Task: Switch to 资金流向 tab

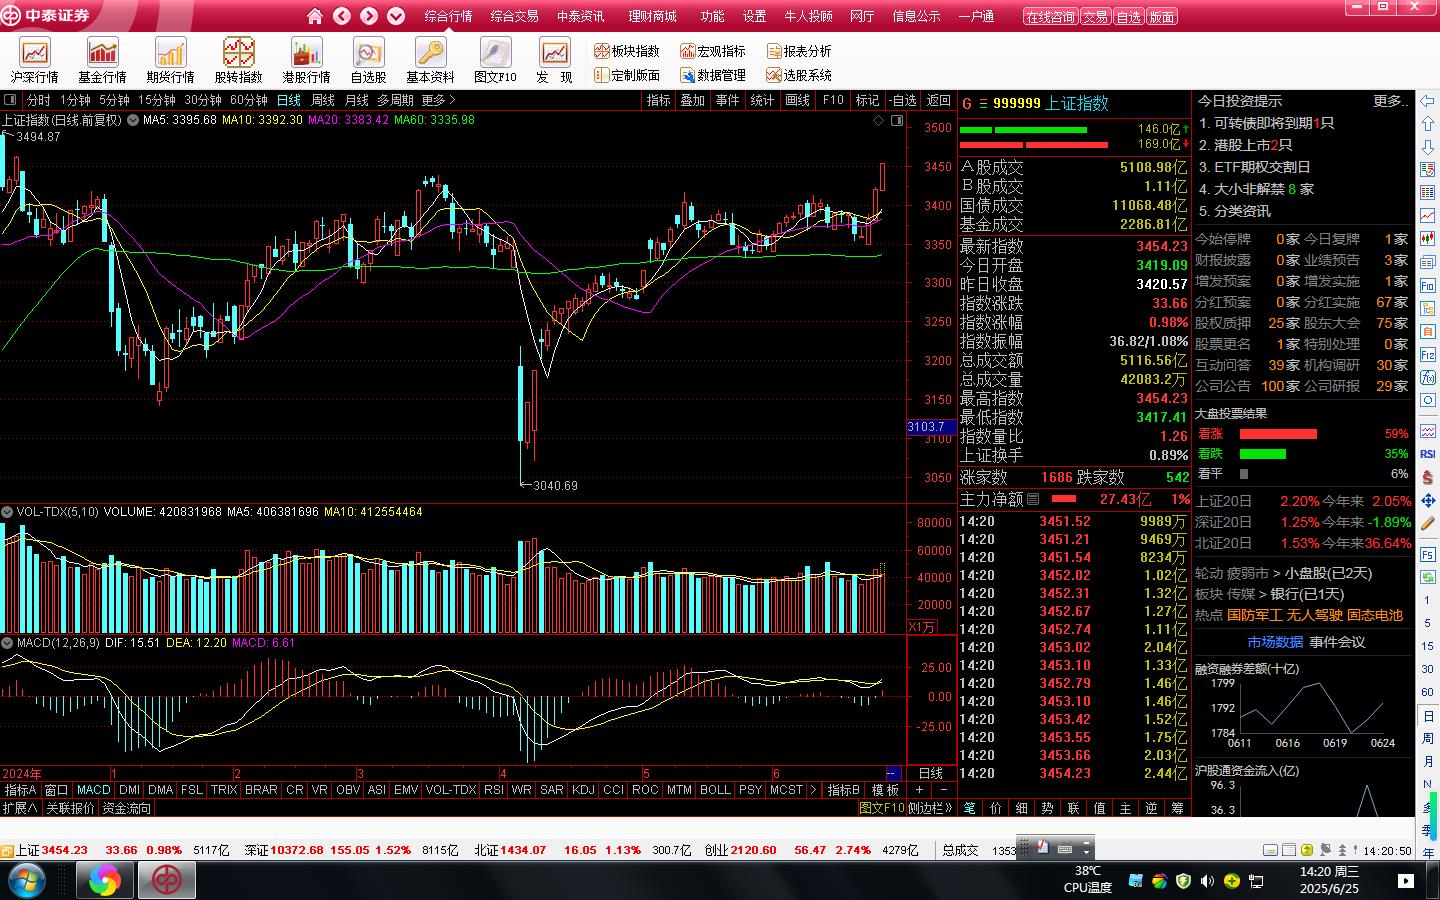Action: (x=127, y=808)
